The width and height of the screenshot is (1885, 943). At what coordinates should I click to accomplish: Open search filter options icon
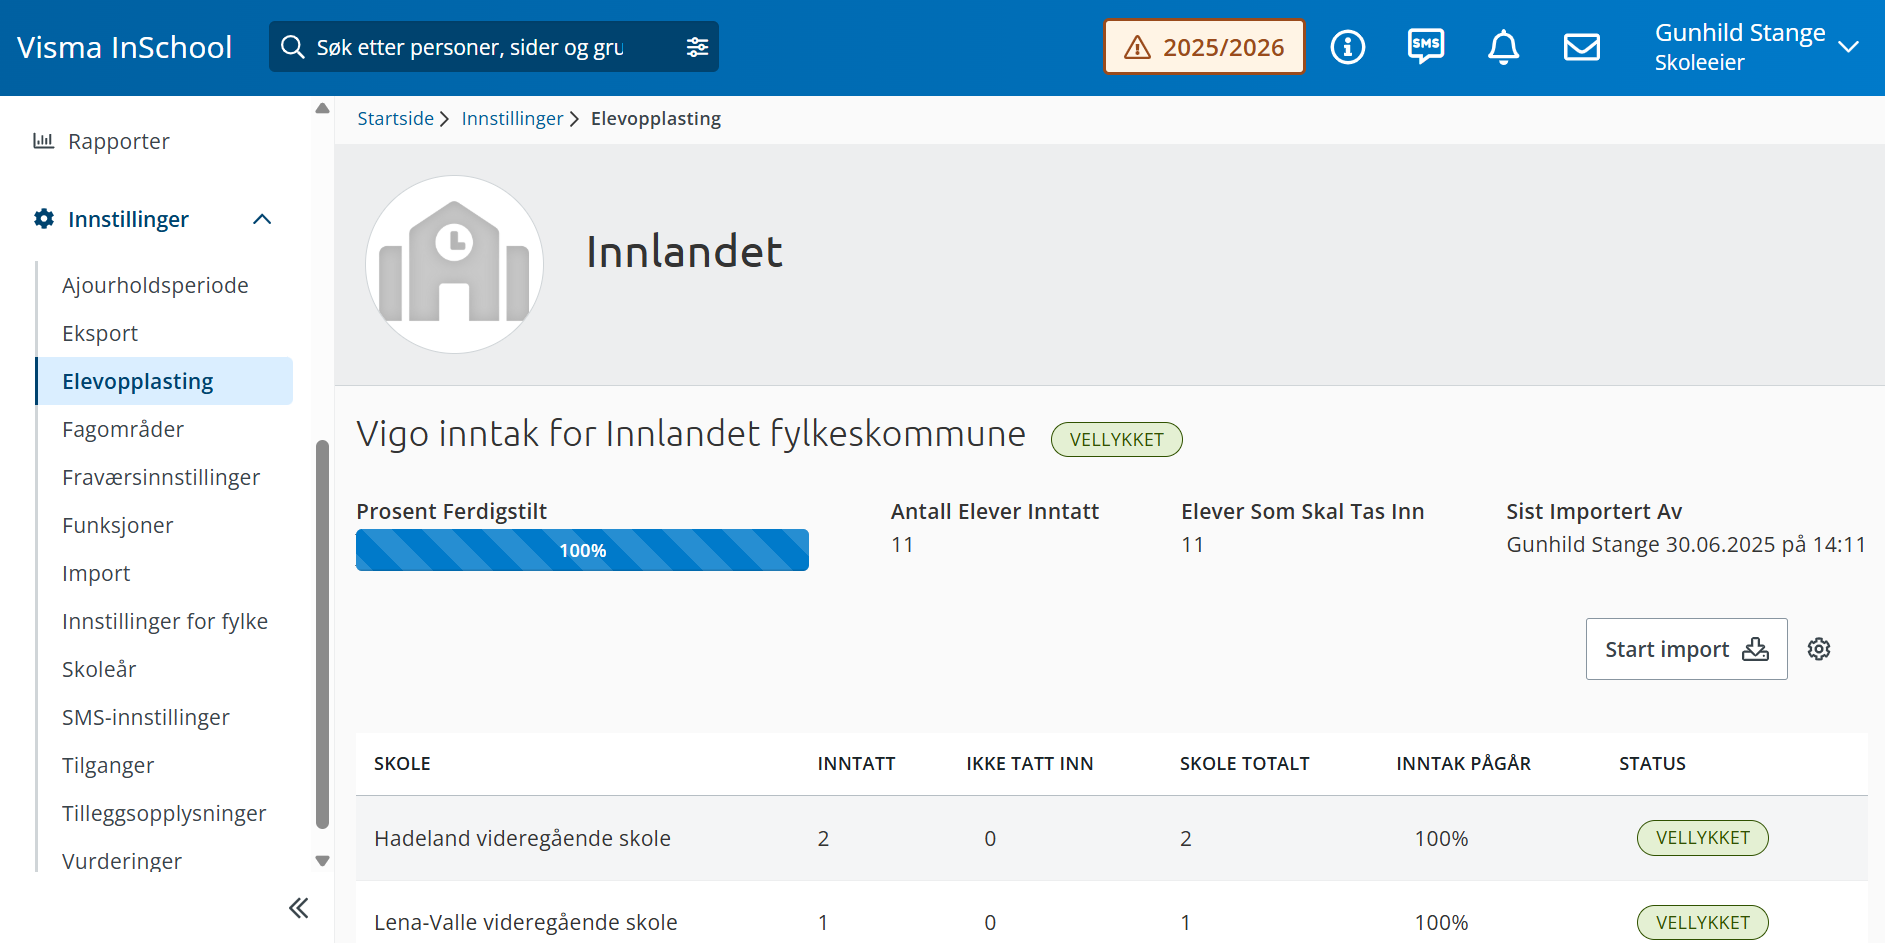point(697,47)
